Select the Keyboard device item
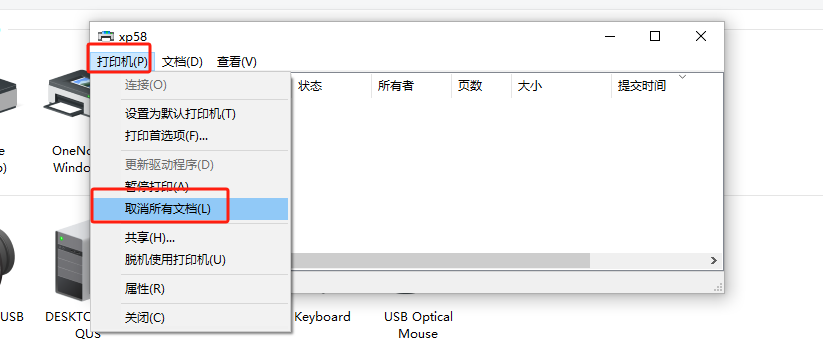The width and height of the screenshot is (823, 360). point(322,317)
